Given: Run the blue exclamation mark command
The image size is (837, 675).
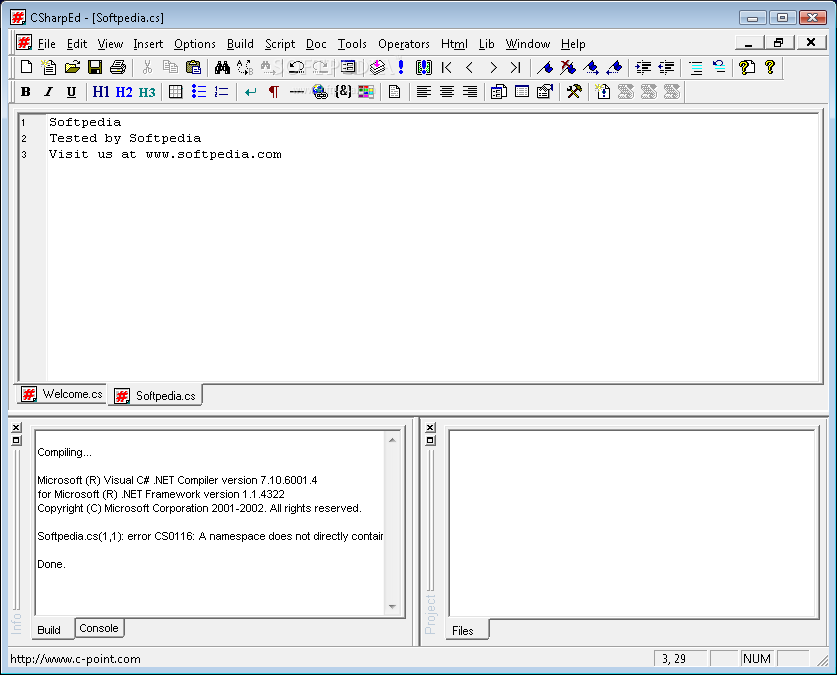Looking at the screenshot, I should pos(401,67).
